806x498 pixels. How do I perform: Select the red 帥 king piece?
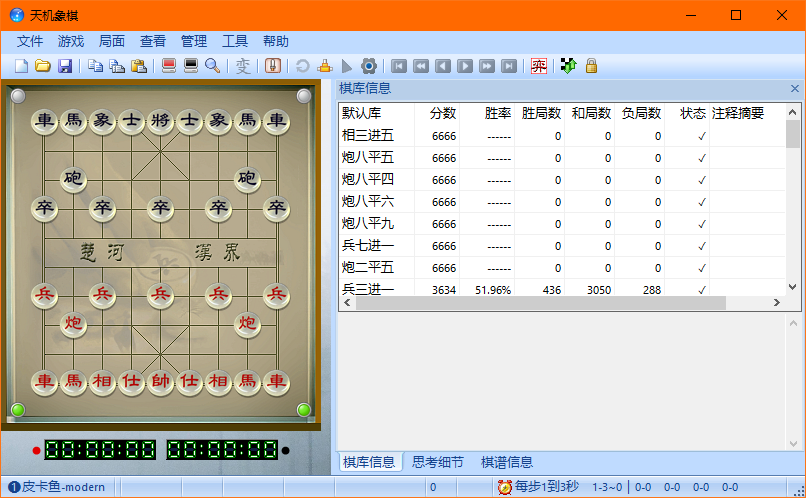click(160, 381)
